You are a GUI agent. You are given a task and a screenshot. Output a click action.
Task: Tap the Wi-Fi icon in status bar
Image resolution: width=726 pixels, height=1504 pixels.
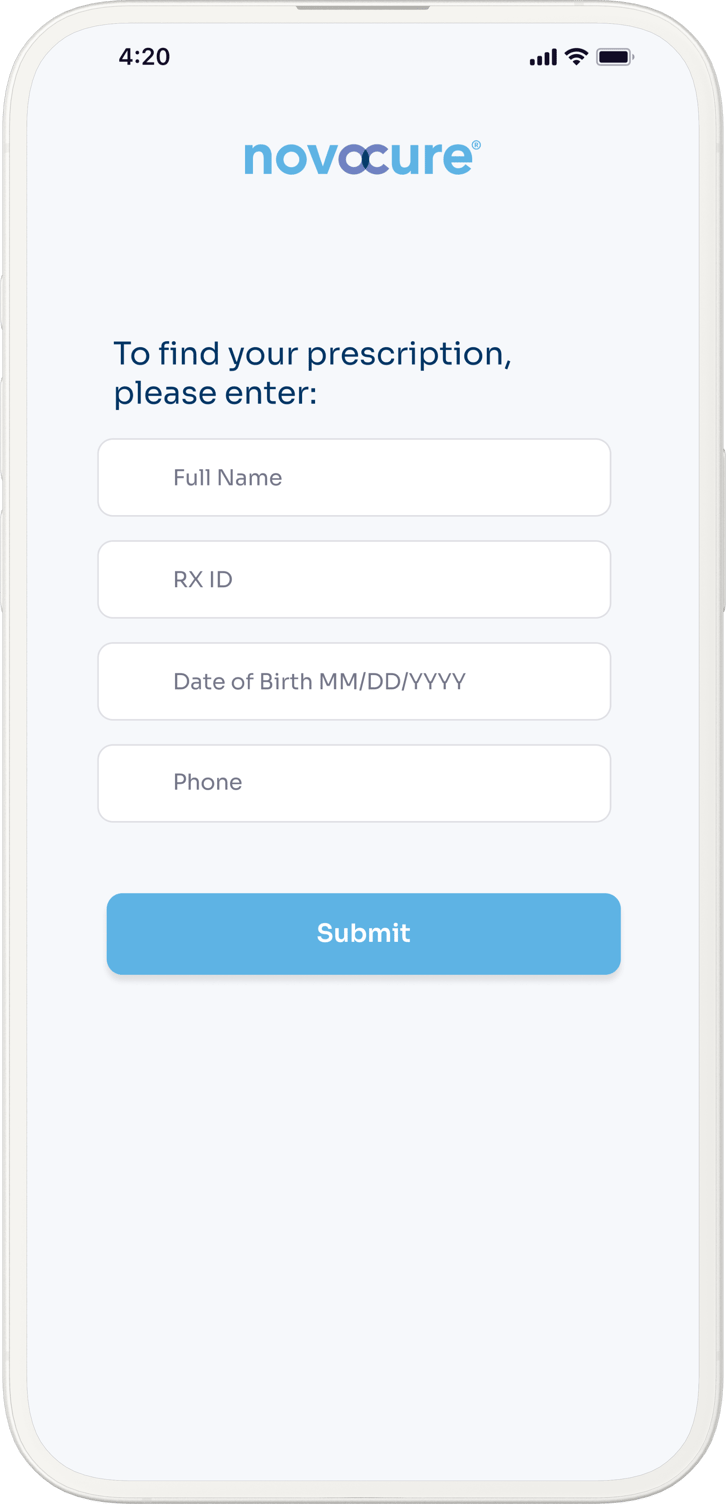click(x=576, y=57)
